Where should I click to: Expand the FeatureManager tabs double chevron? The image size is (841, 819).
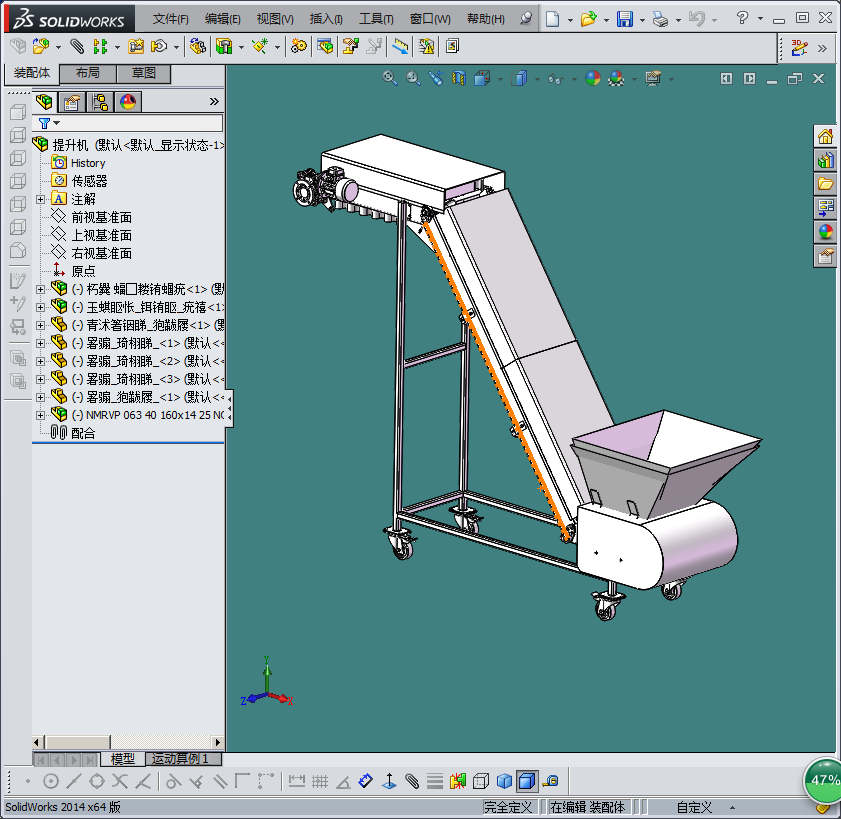coord(214,102)
